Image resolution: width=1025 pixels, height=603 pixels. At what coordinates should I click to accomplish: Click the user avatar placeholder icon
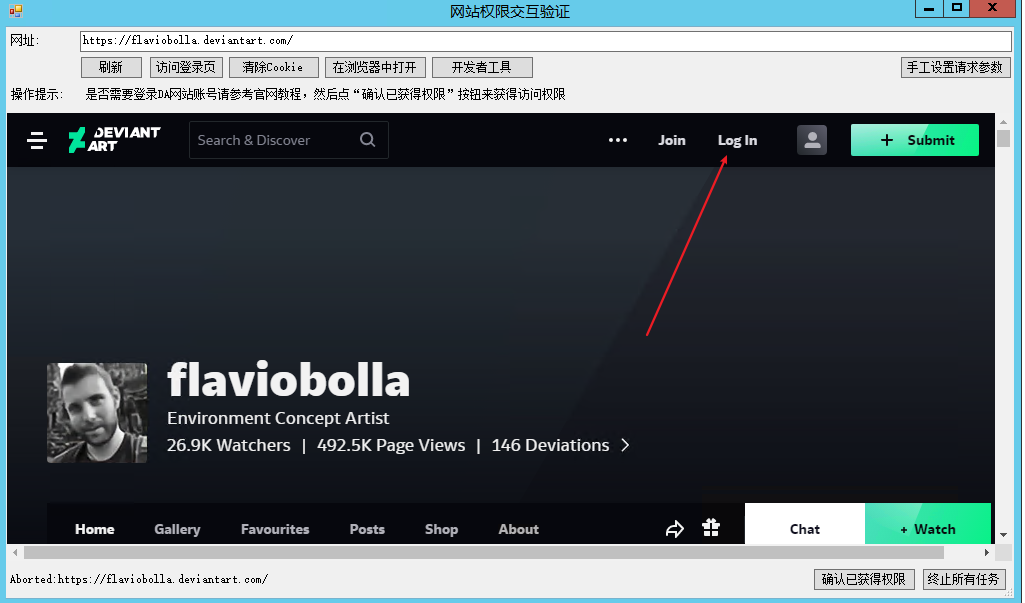[x=812, y=140]
